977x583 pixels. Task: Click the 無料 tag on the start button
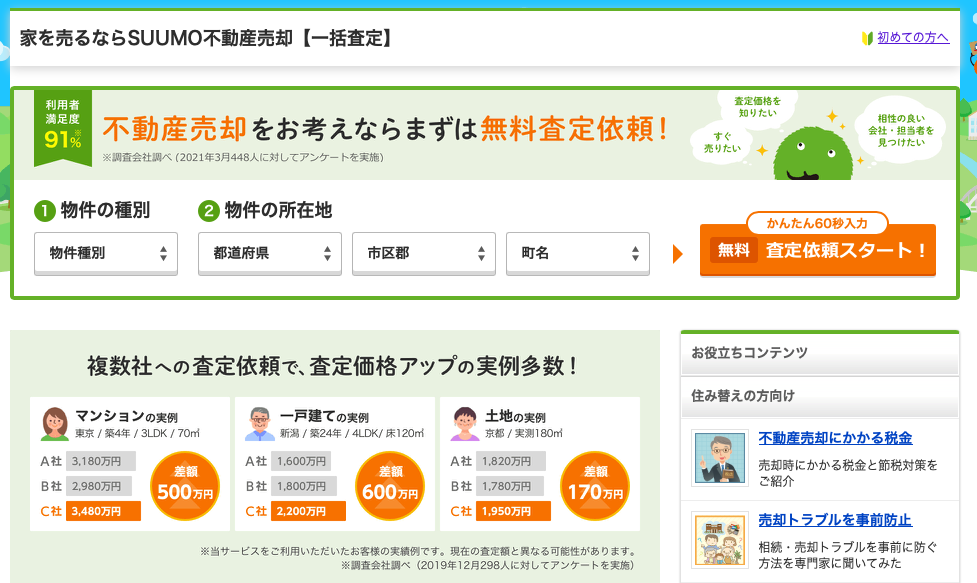tap(733, 250)
